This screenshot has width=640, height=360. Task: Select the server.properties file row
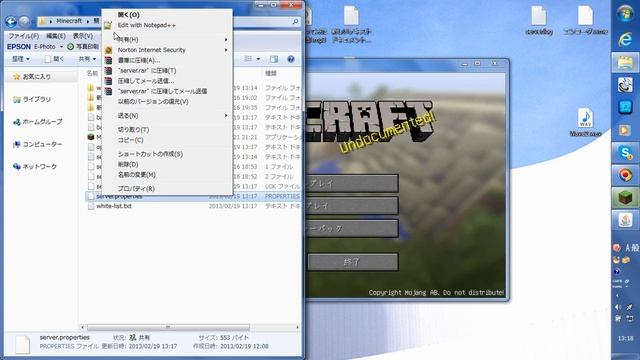click(194, 197)
